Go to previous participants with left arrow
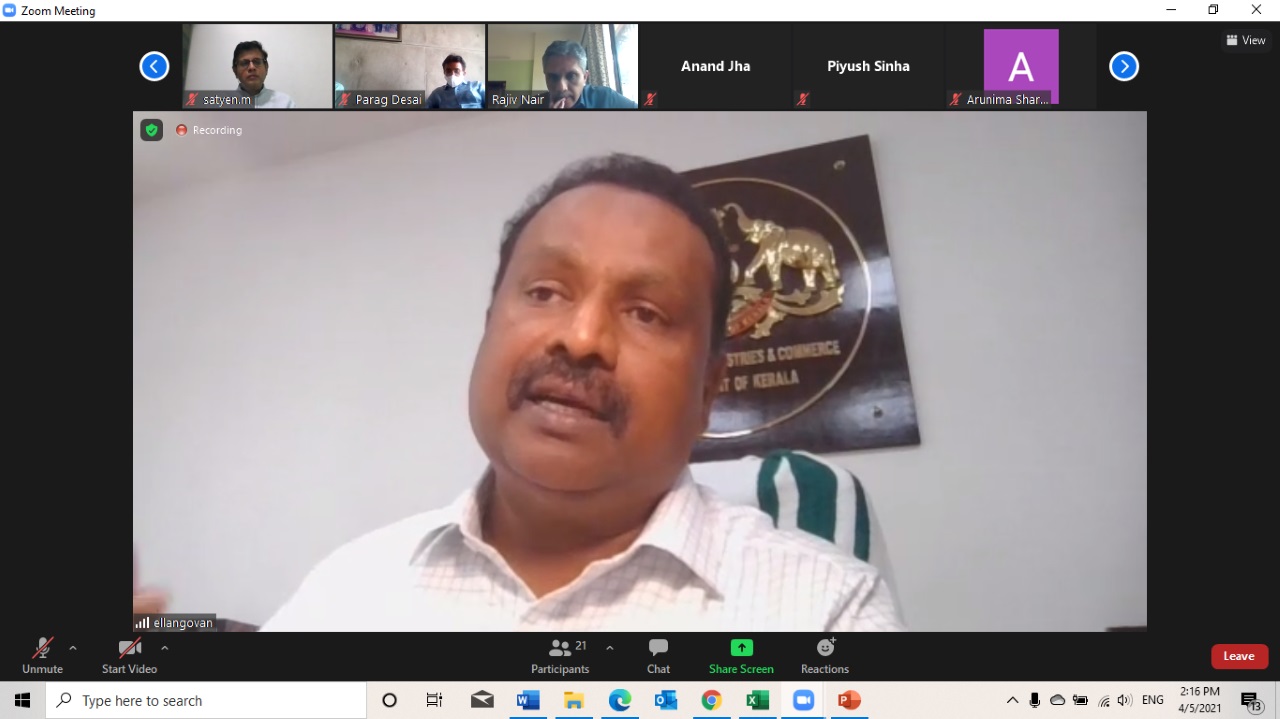Viewport: 1280px width, 719px height. point(154,66)
